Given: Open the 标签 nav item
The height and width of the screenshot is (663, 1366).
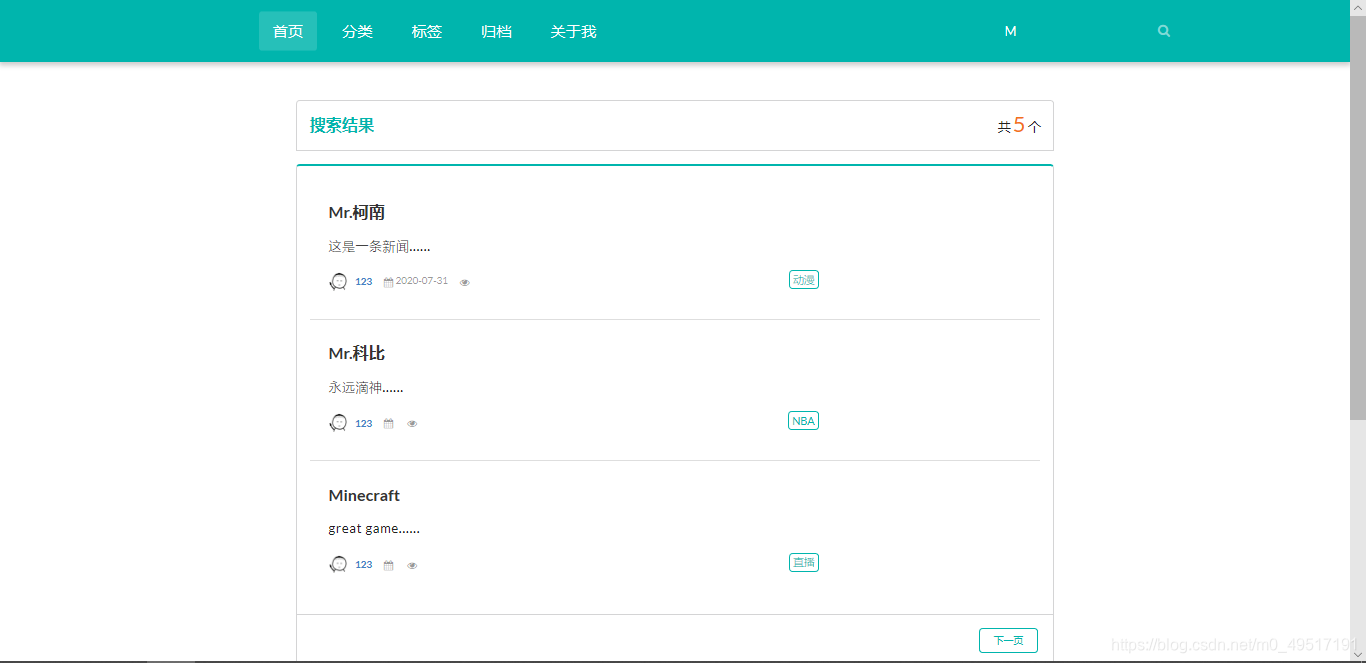Looking at the screenshot, I should point(427,31).
